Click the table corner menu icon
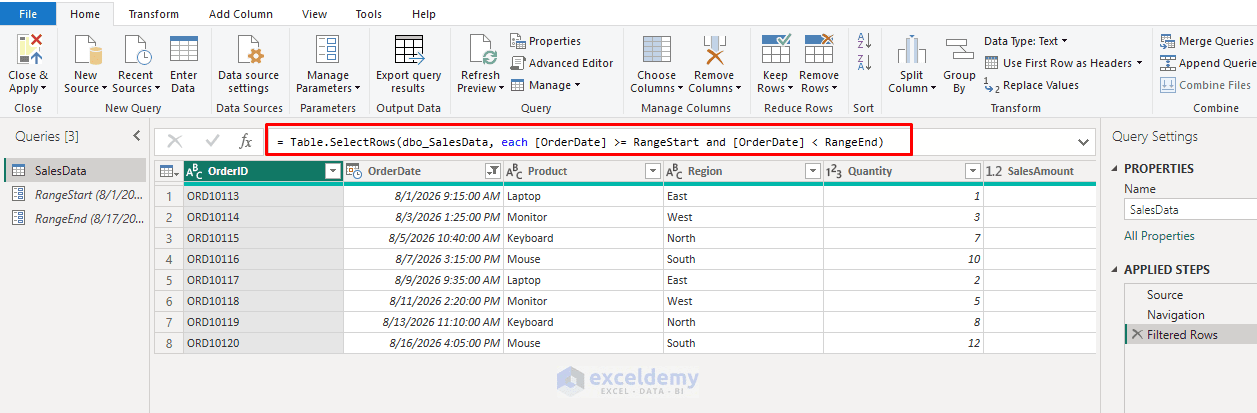 [169, 172]
